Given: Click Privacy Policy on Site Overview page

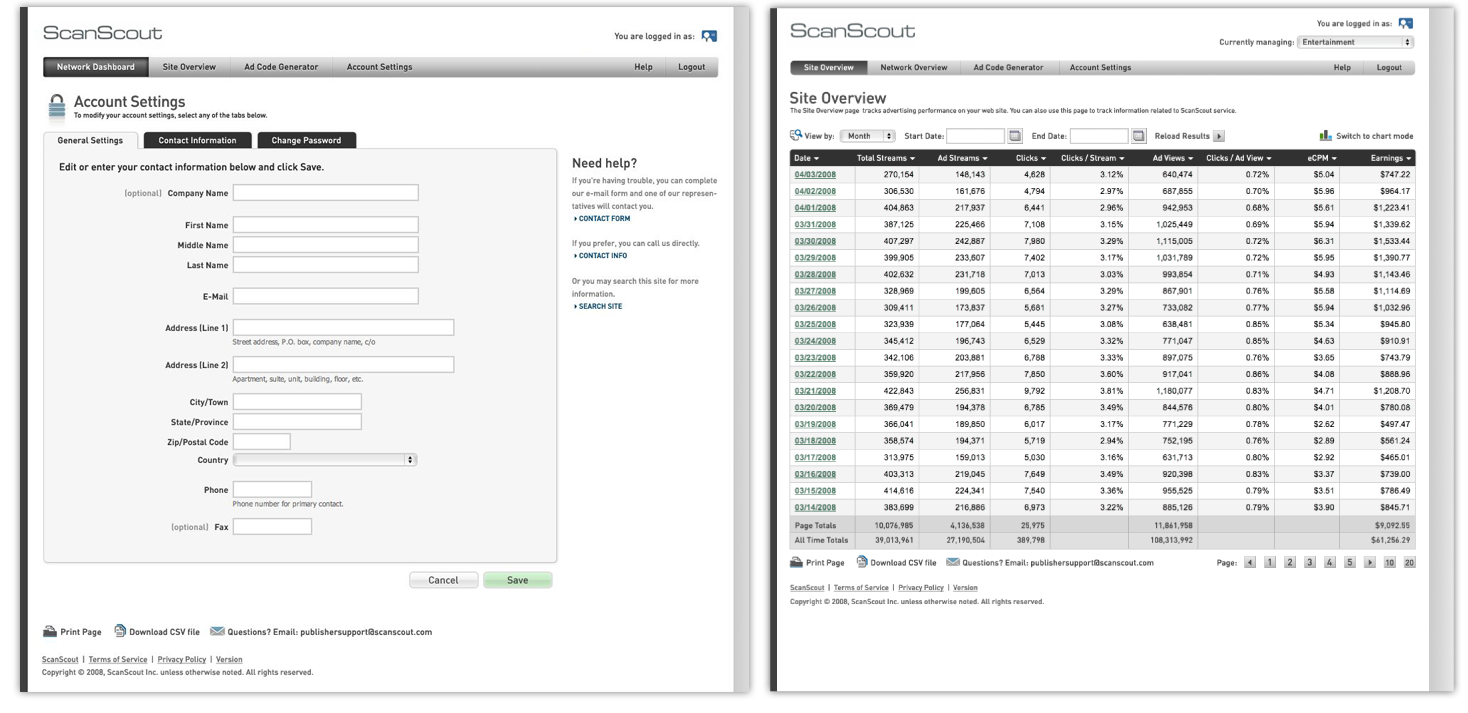Looking at the screenshot, I should (921, 588).
